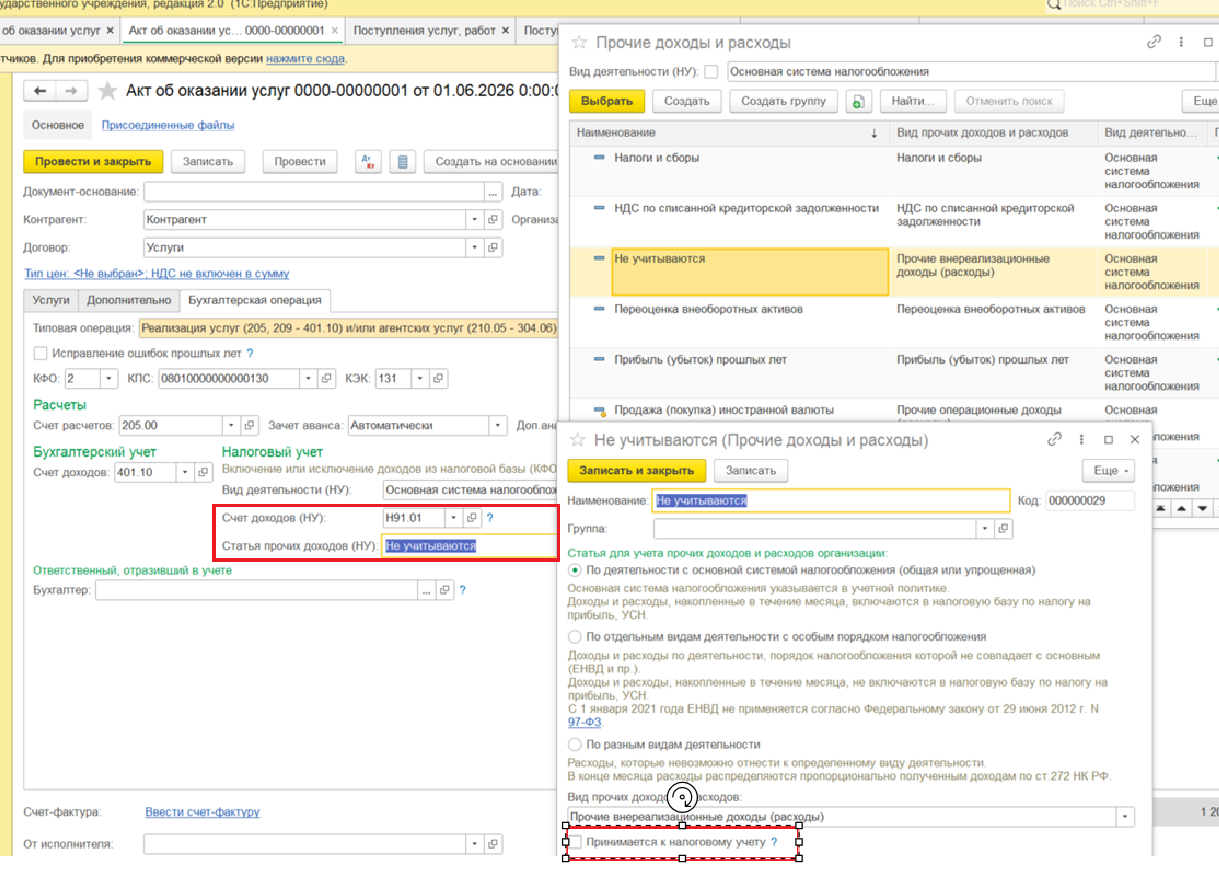
Task: Go back with the left arrow button
Action: [40, 91]
